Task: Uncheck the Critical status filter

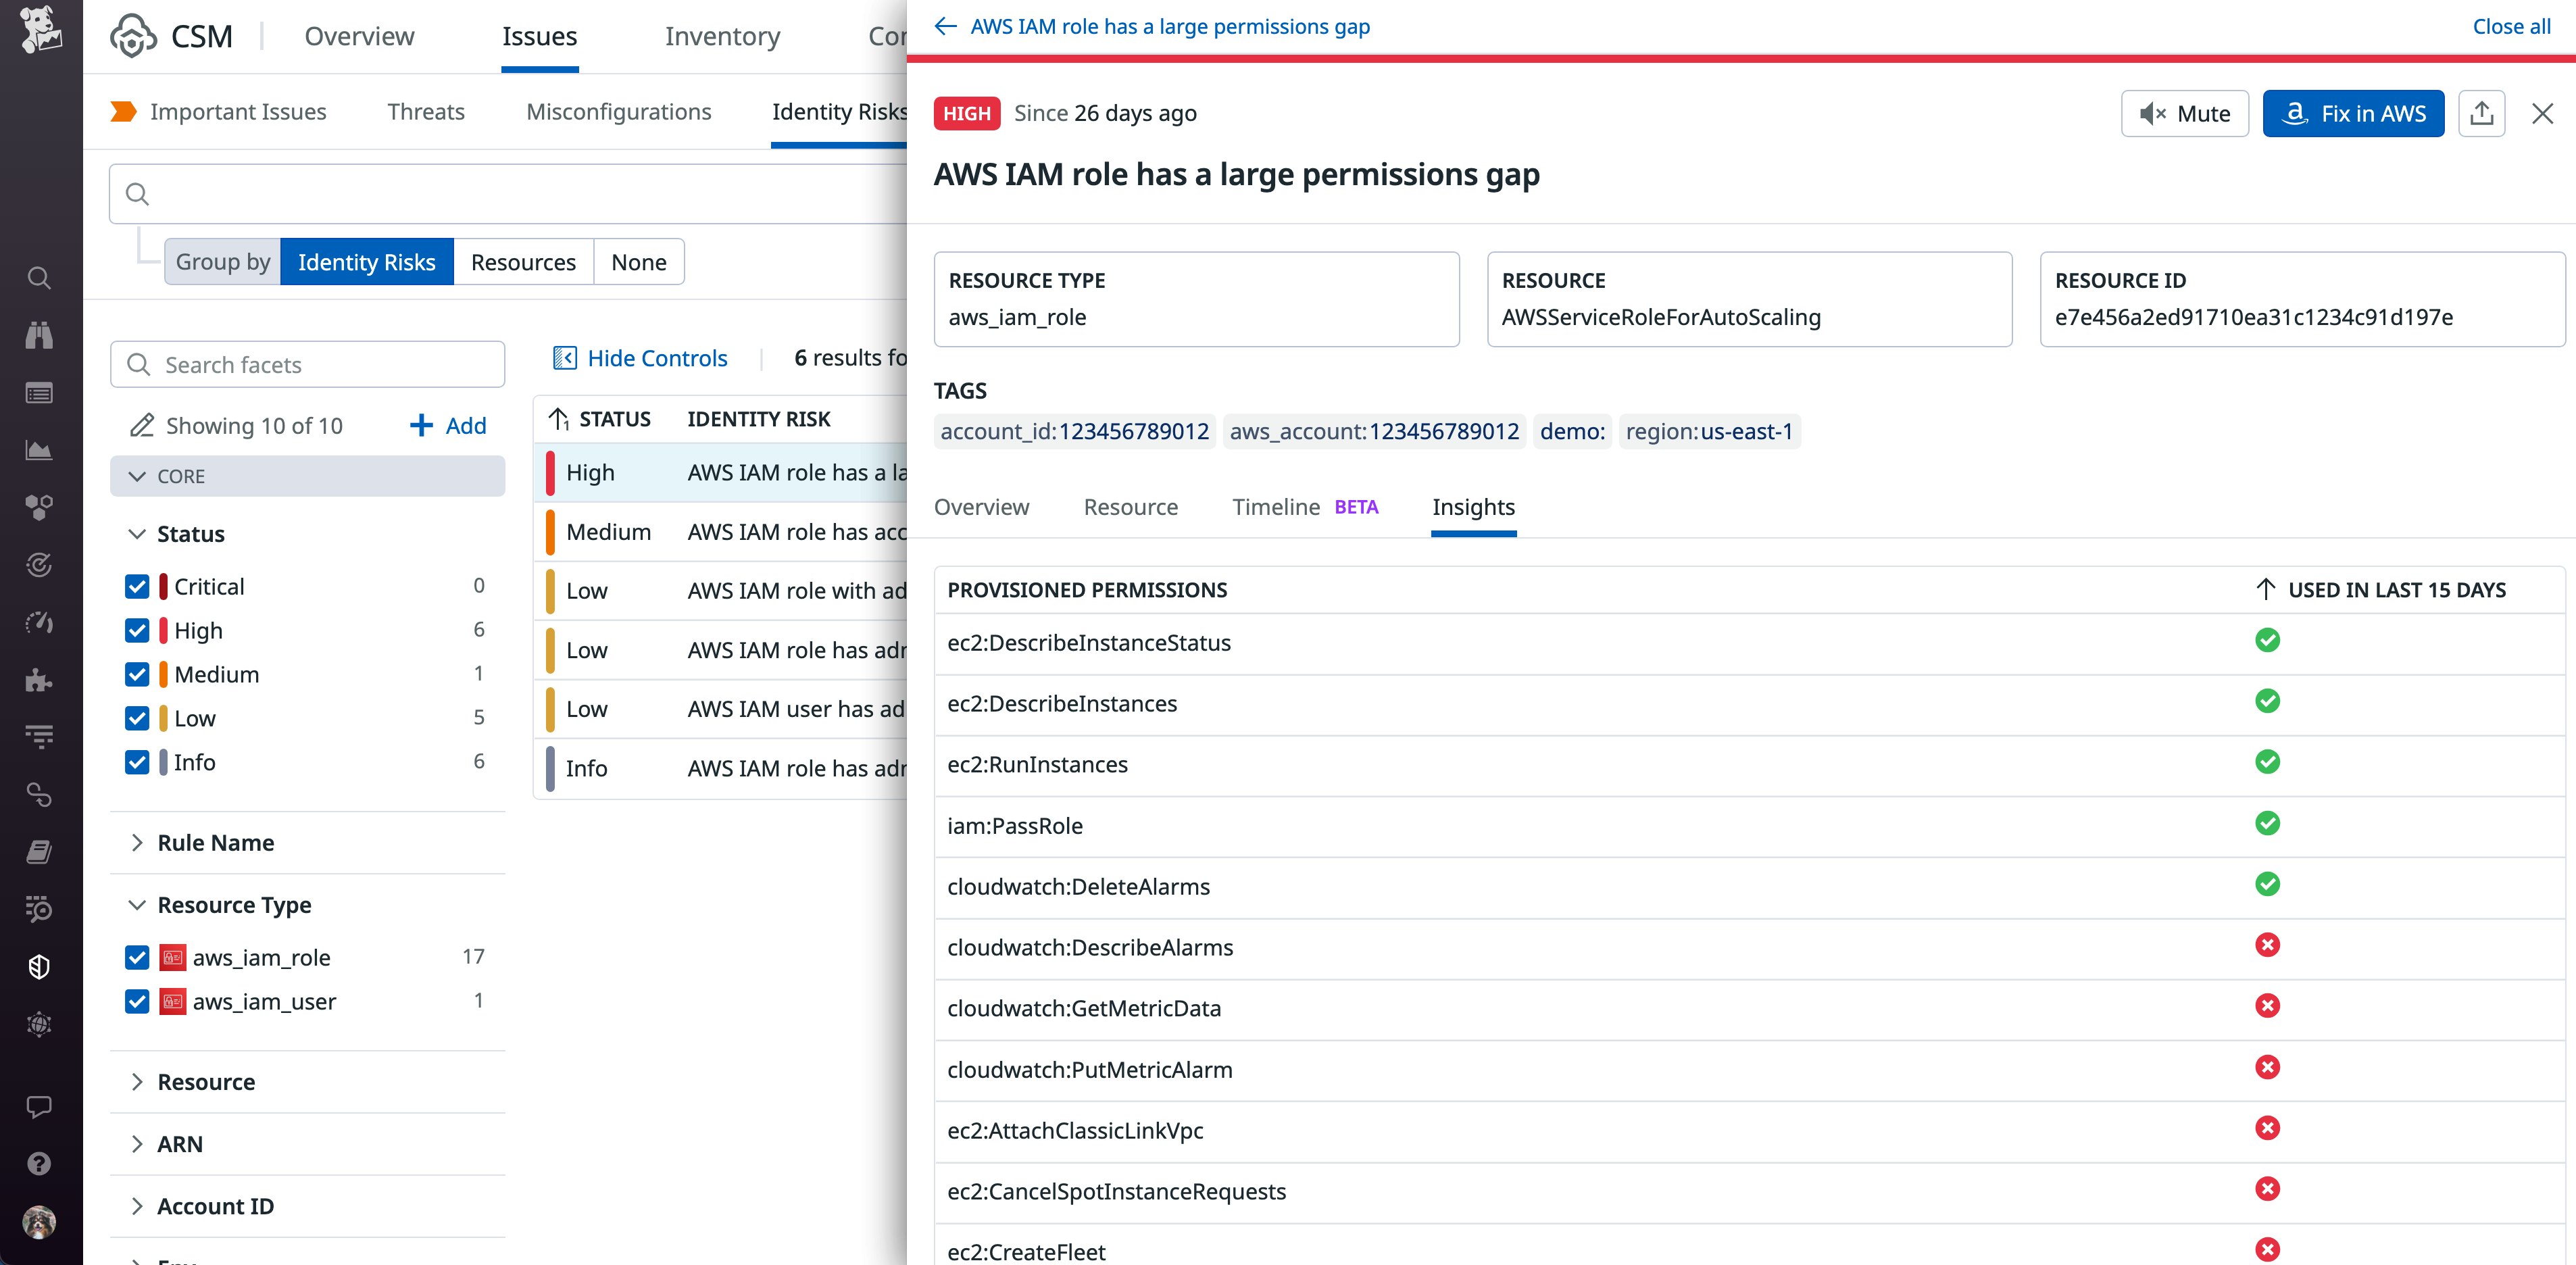Action: (x=137, y=586)
